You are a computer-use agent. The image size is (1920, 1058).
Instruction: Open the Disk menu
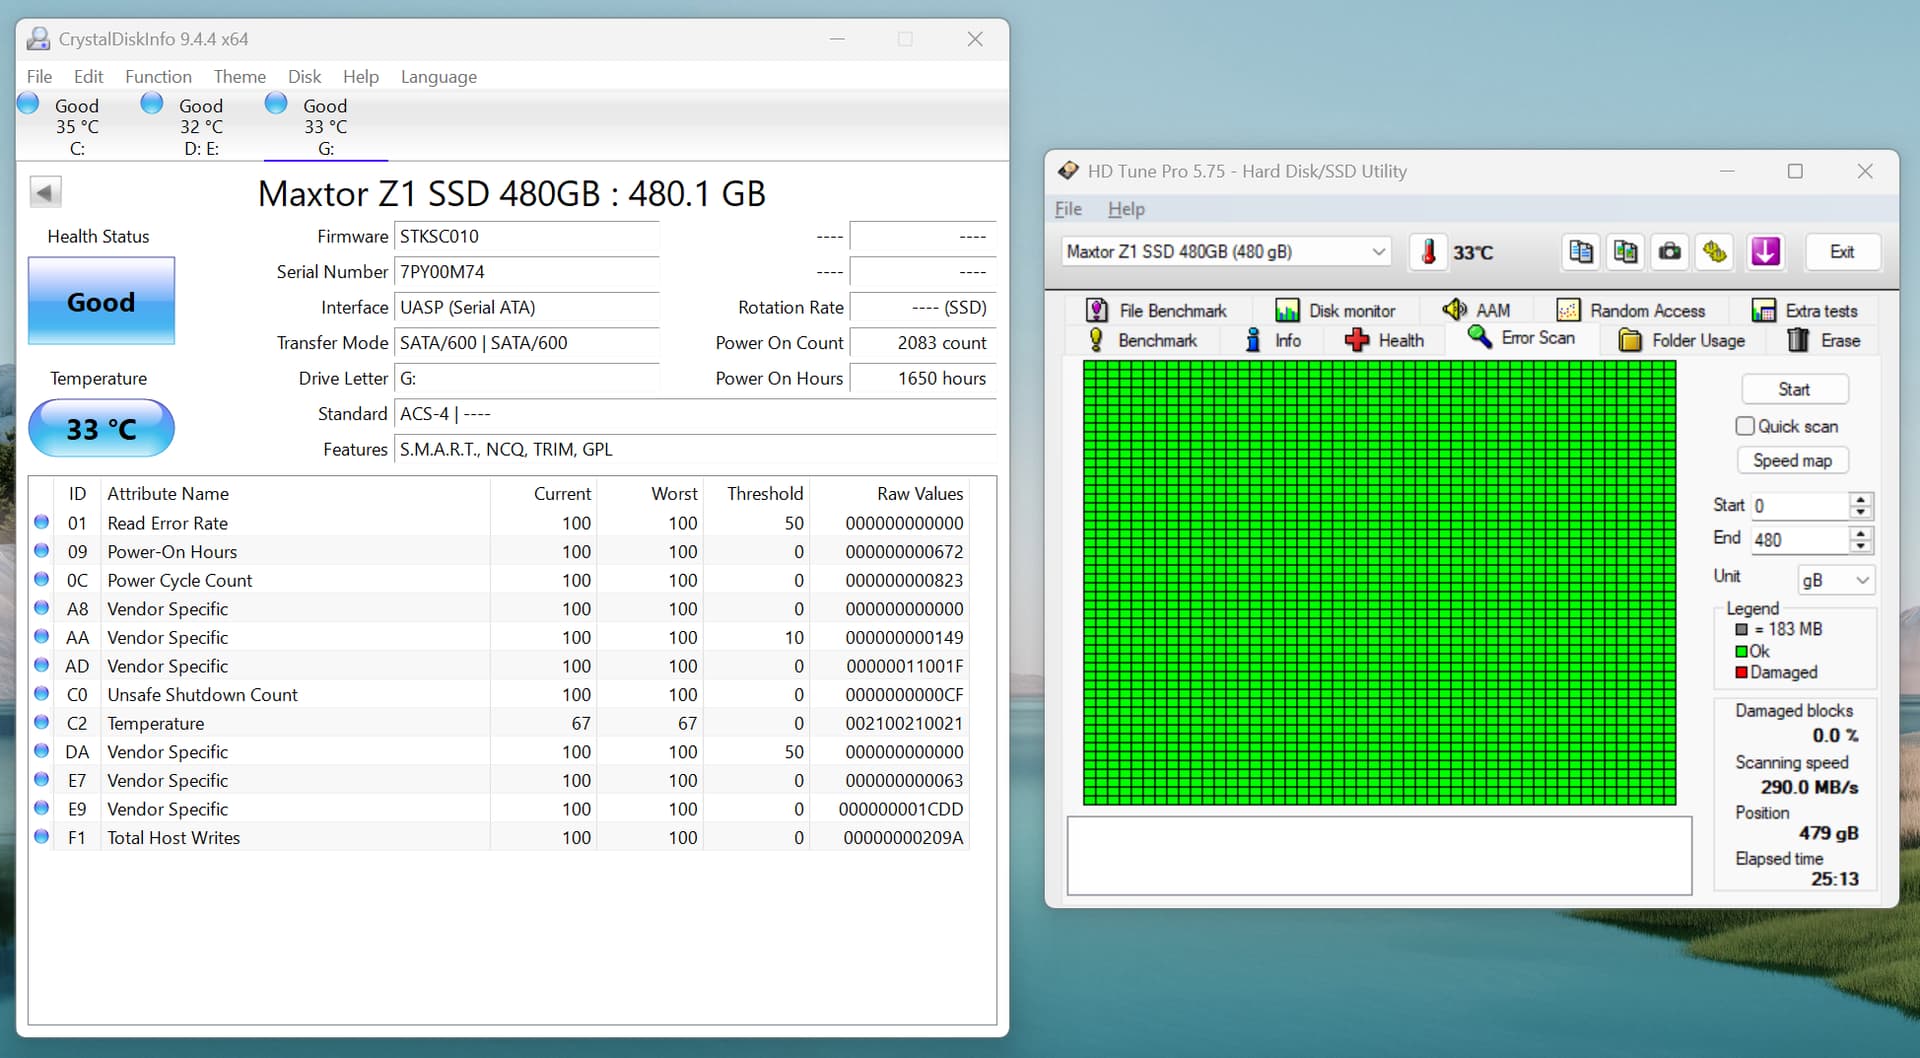tap(304, 77)
